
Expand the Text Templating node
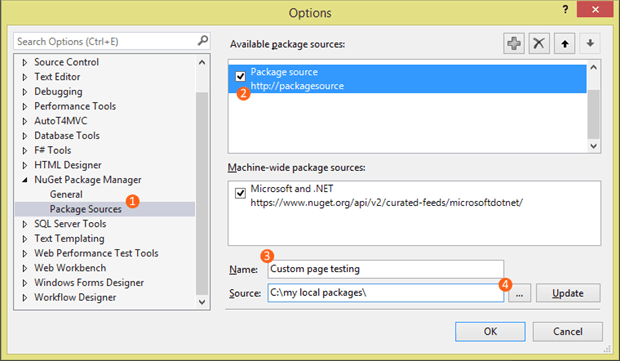25,239
